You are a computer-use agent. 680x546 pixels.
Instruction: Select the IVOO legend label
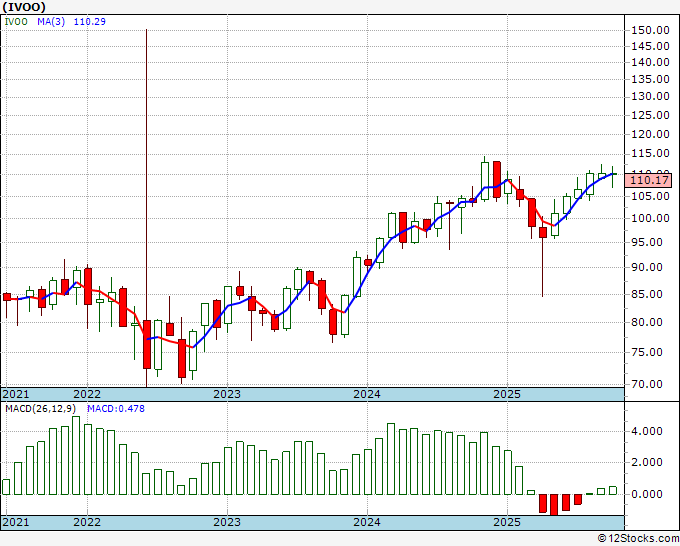click(16, 22)
